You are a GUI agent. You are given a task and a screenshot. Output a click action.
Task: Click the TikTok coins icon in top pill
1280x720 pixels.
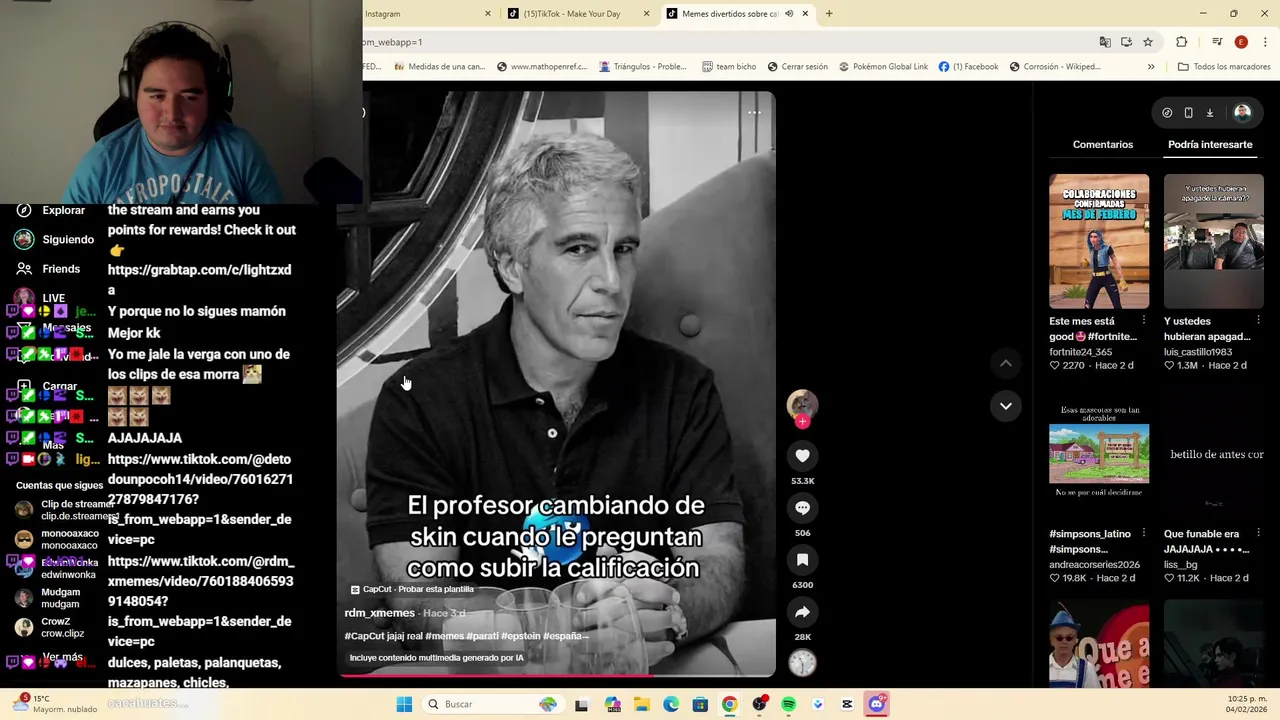pos(1167,113)
